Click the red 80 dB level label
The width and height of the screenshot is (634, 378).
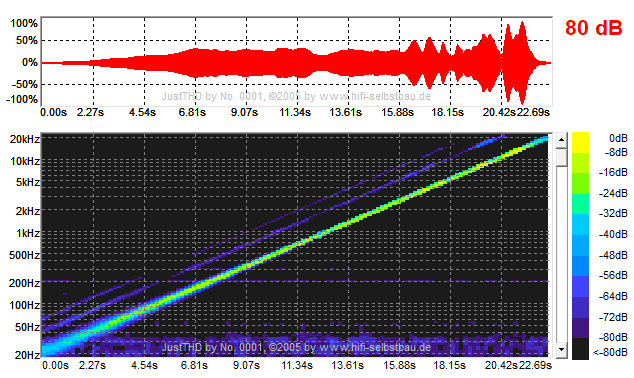593,28
